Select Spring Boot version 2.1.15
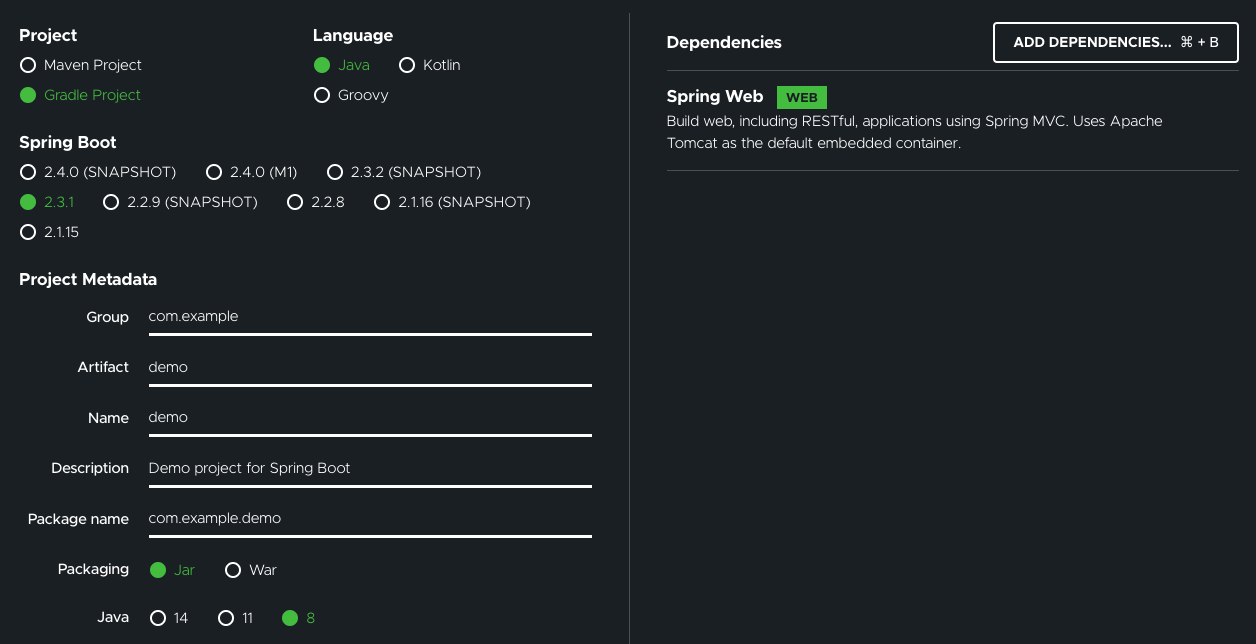This screenshot has height=644, width=1256. pos(50,232)
